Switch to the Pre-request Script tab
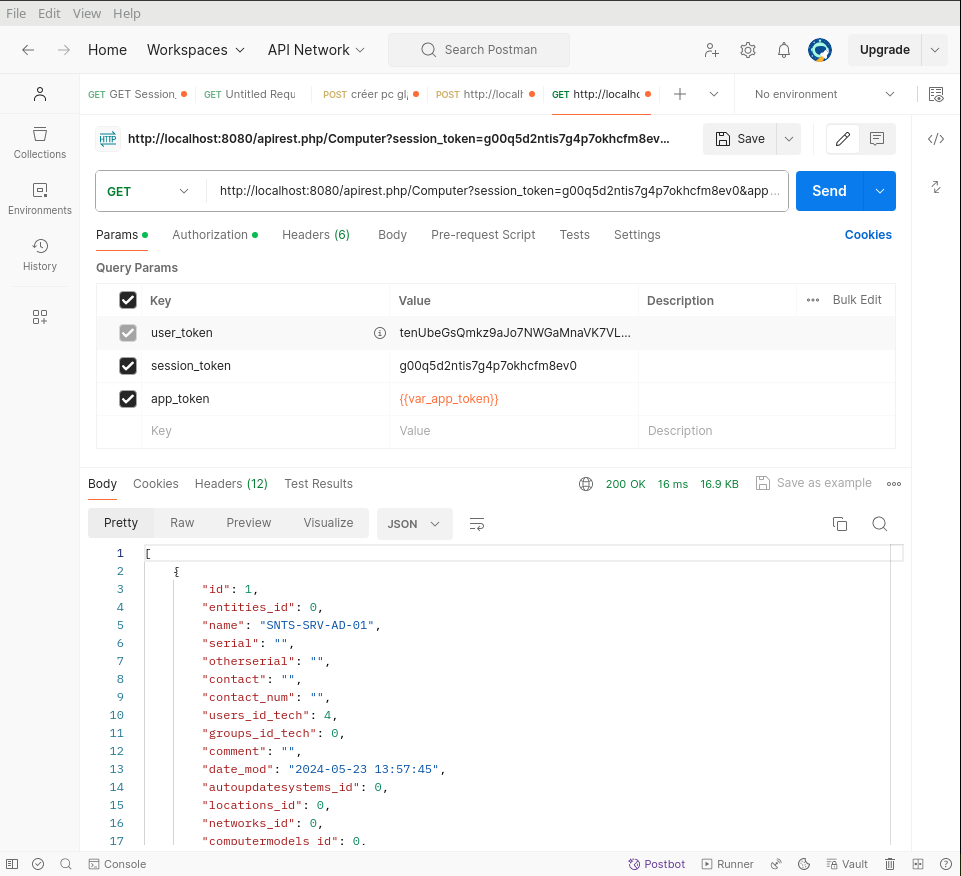The height and width of the screenshot is (876, 961). (483, 235)
